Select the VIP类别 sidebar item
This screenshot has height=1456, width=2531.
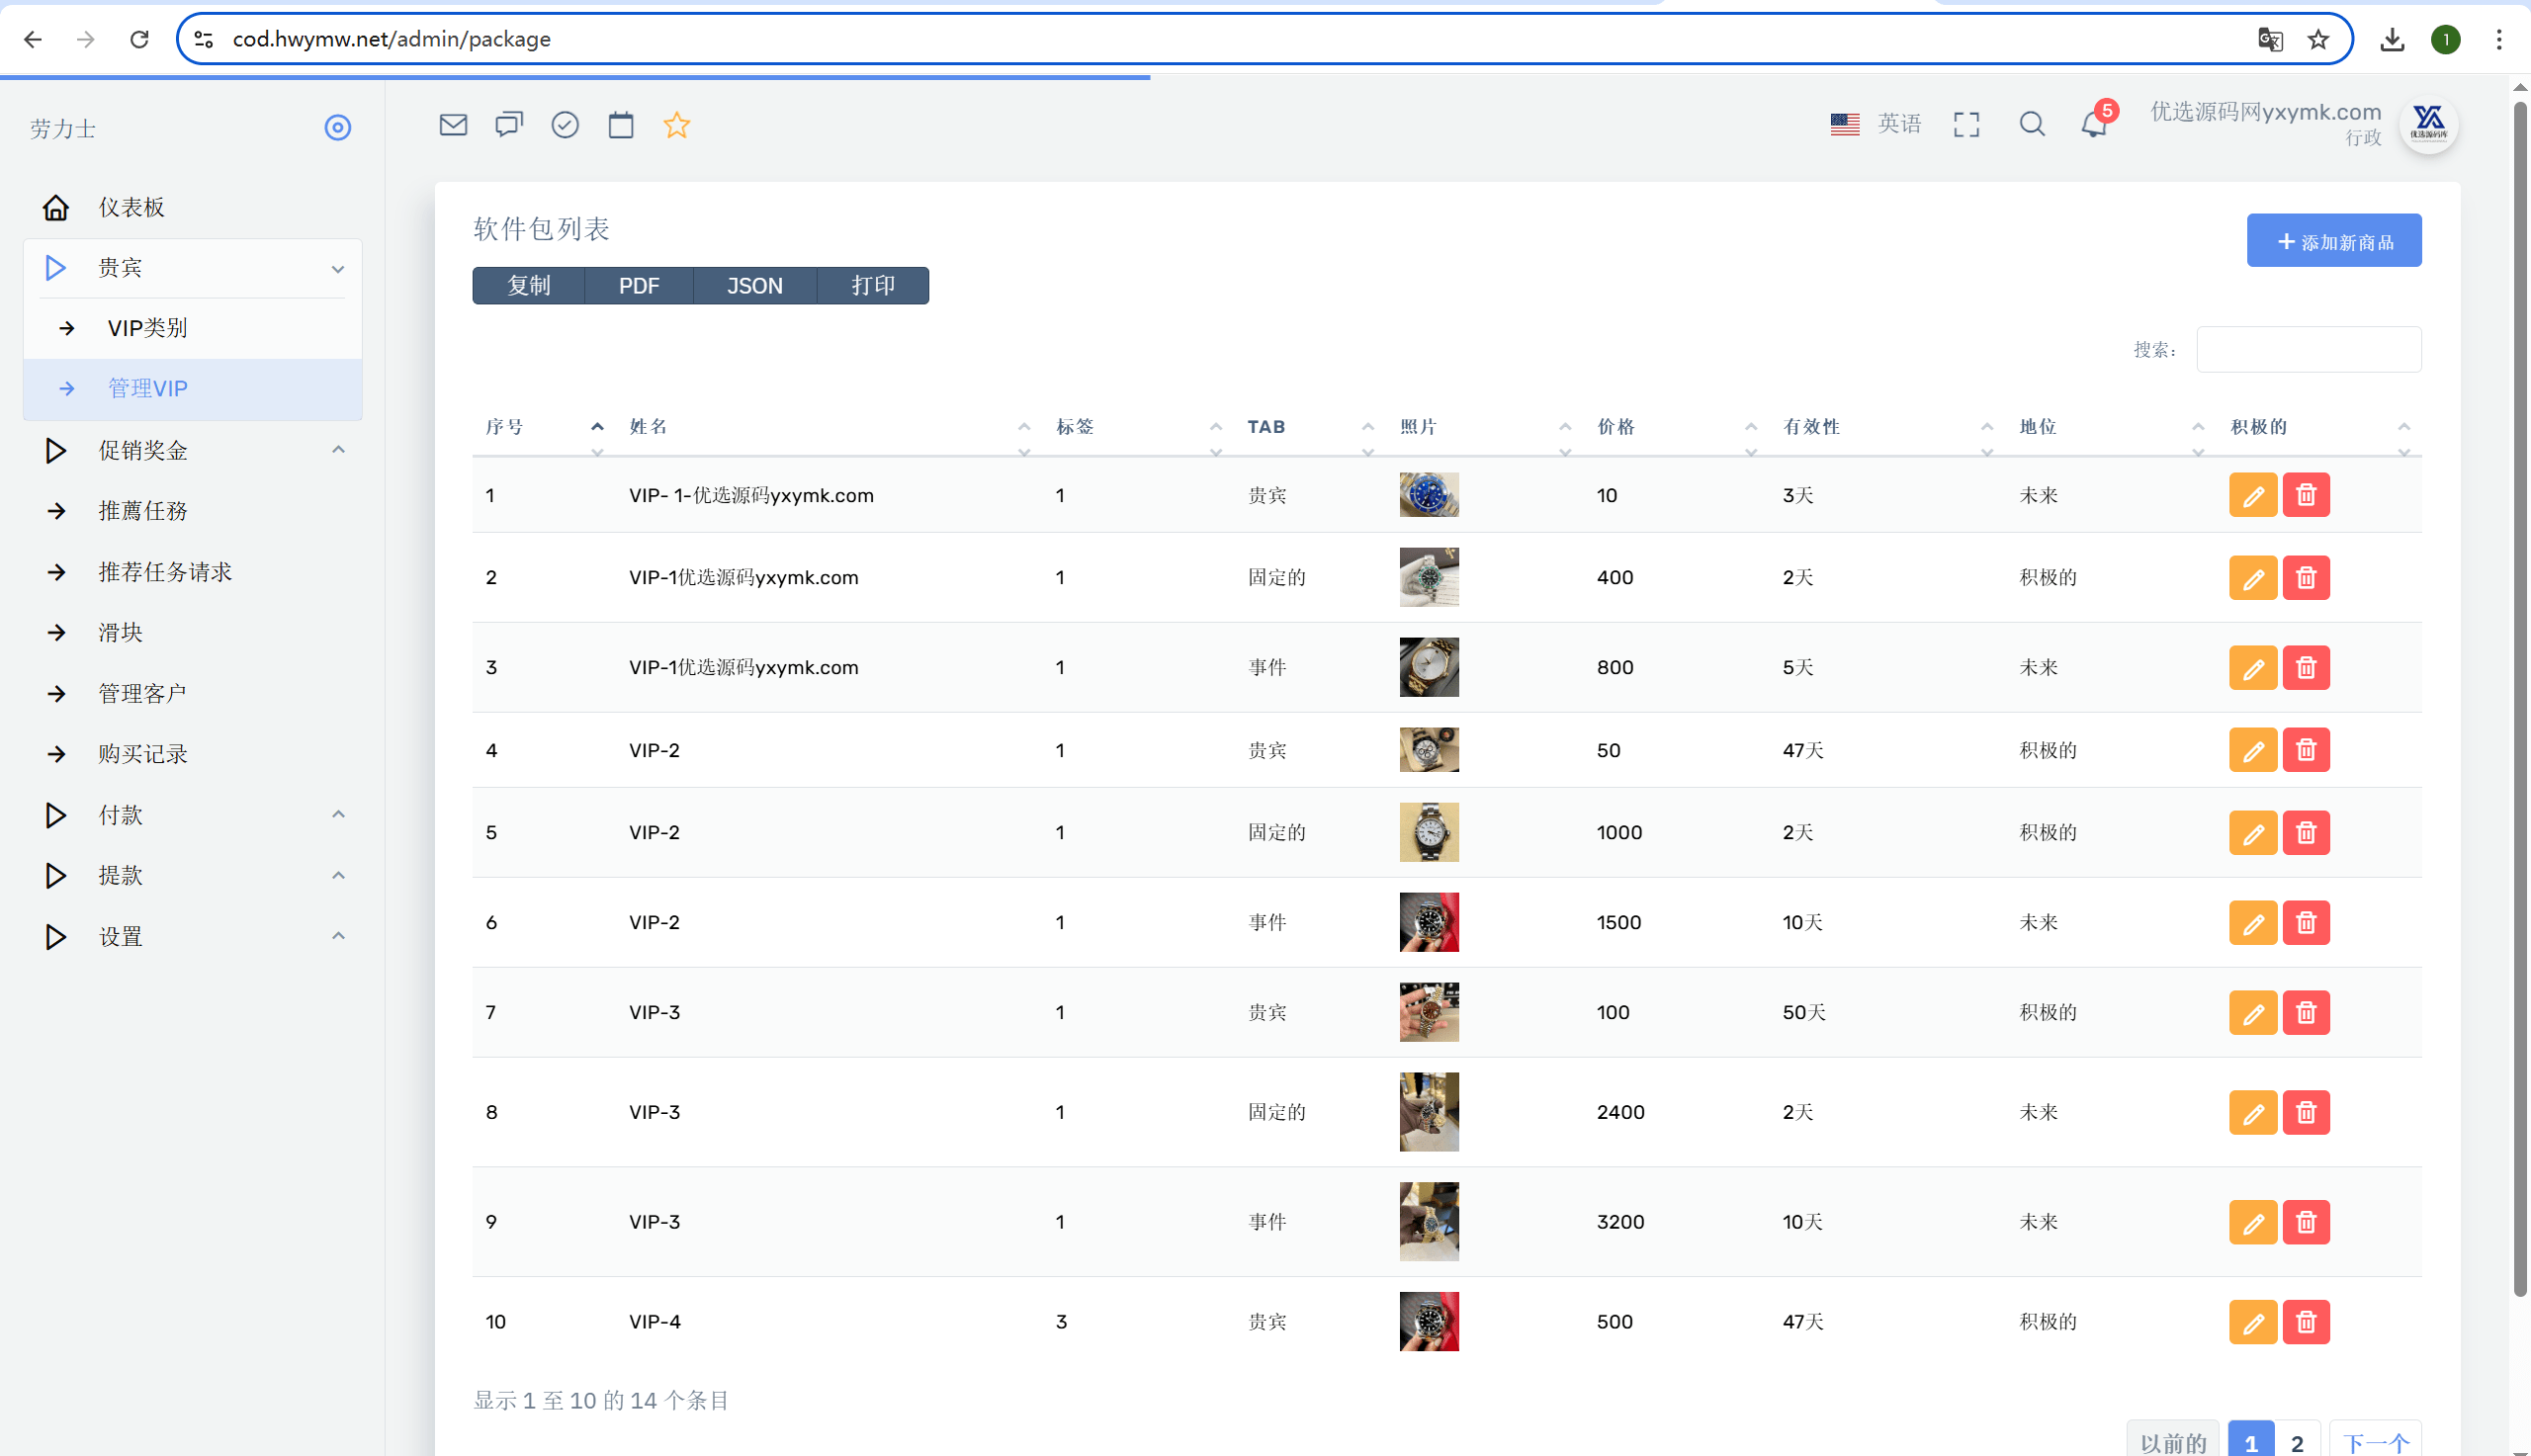[193, 328]
